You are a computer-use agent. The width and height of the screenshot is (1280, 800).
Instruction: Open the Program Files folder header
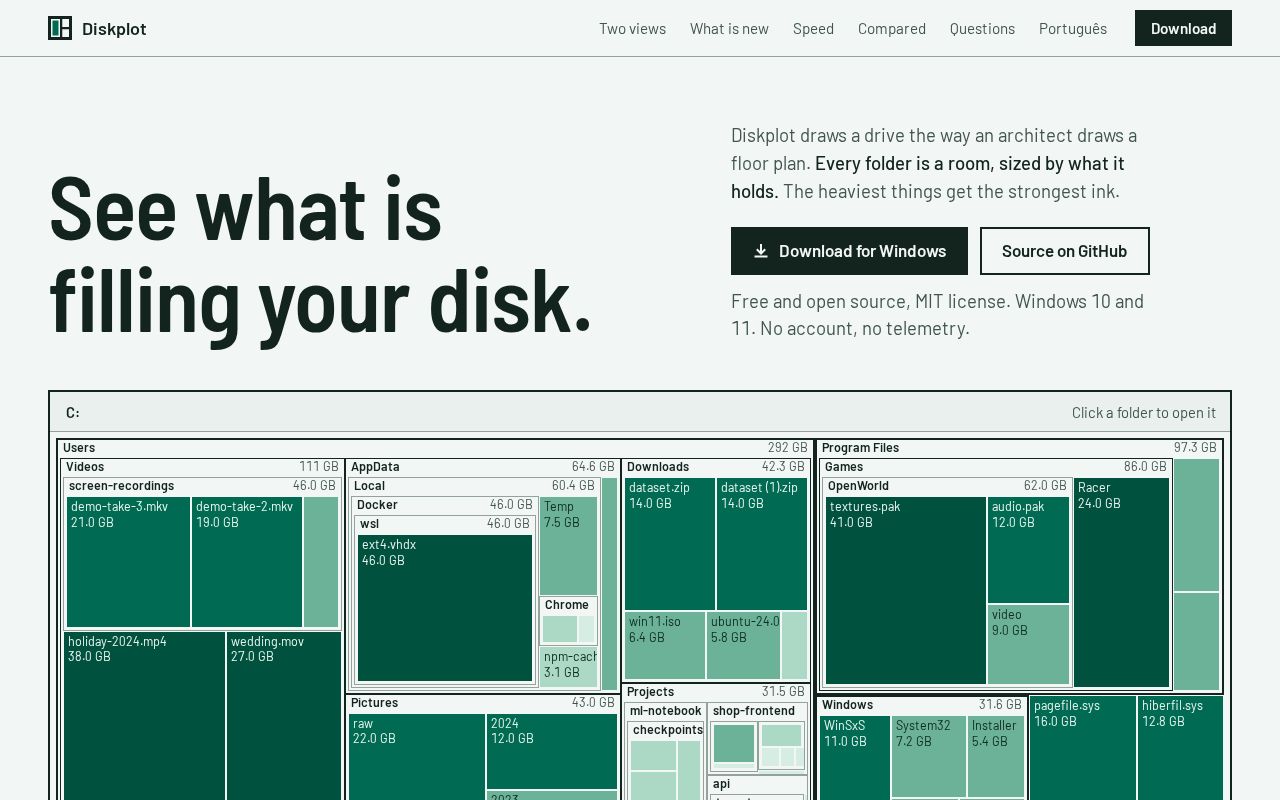click(x=1019, y=448)
